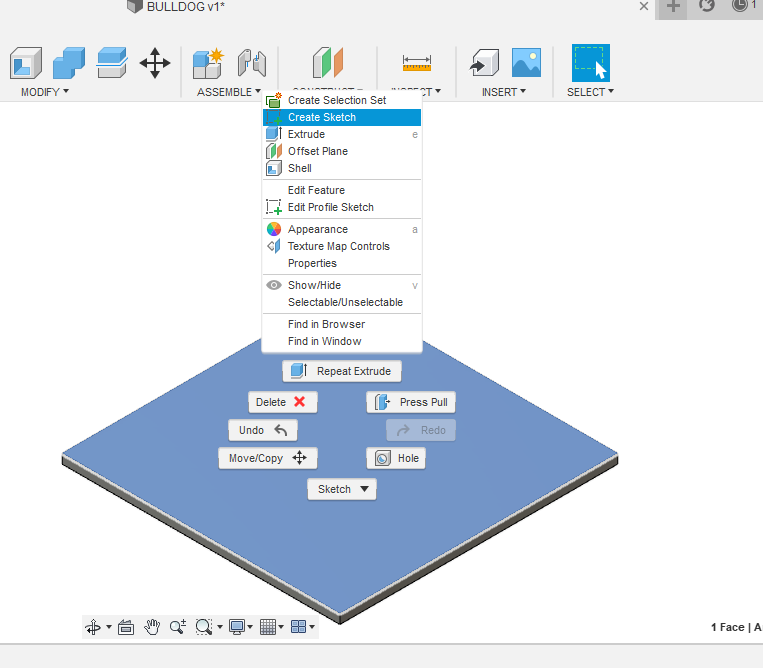The image size is (763, 668).
Task: Choose Shell from the context menu
Action: pyautogui.click(x=342, y=168)
